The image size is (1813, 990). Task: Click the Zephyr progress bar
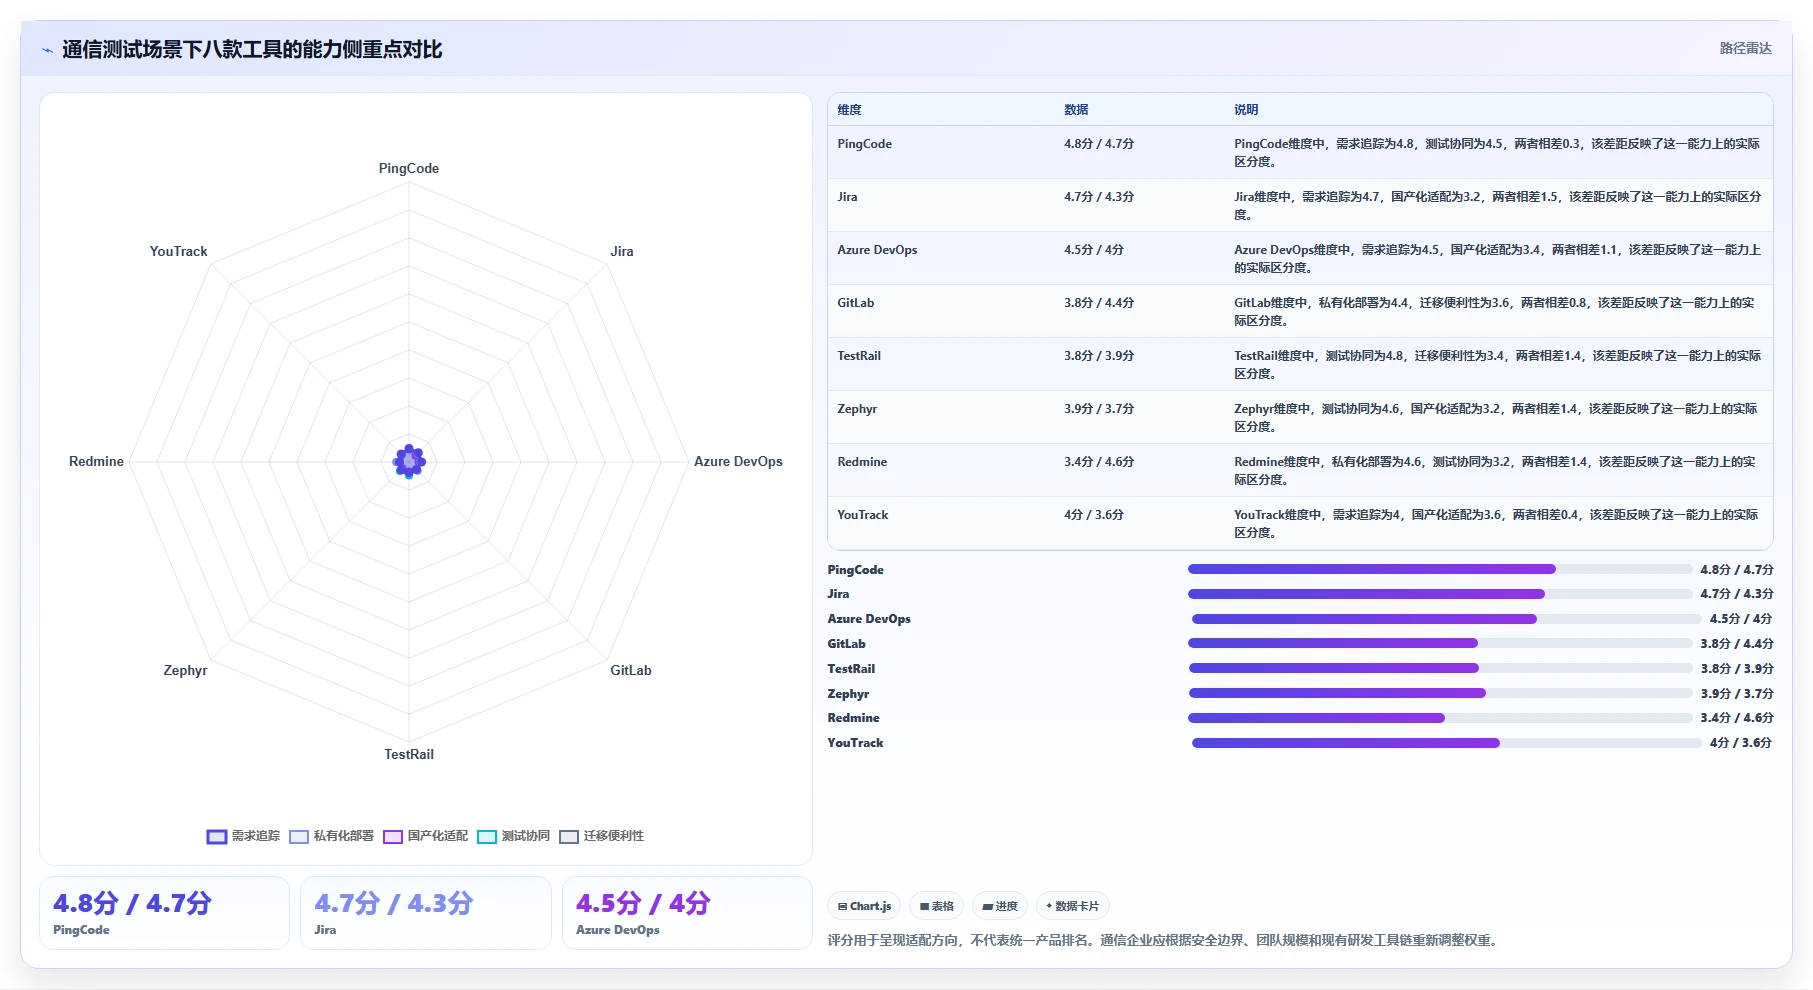click(x=1440, y=693)
